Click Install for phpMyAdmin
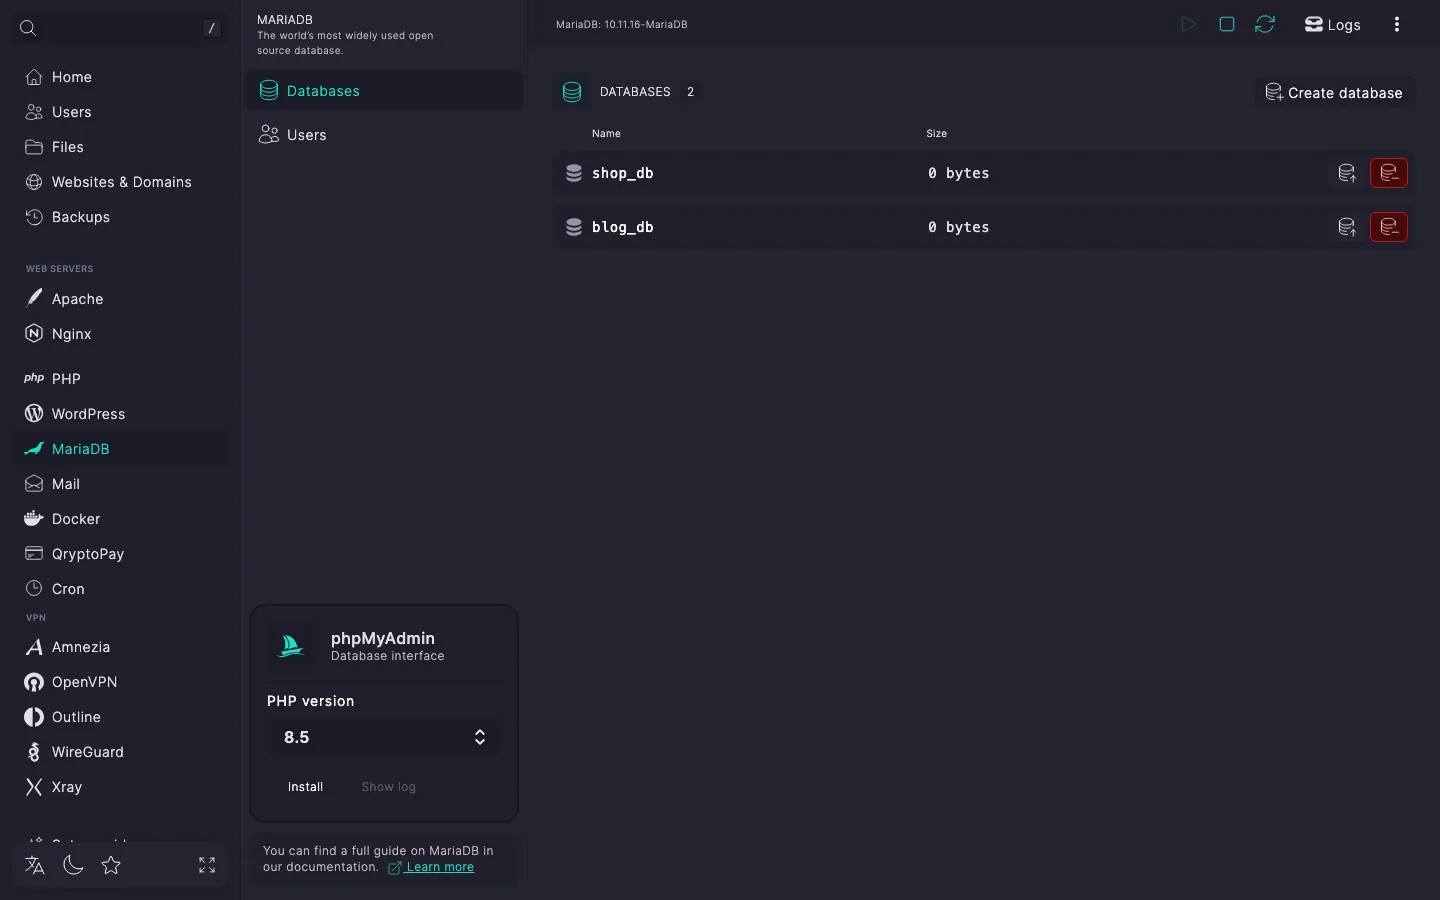This screenshot has height=900, width=1440. (305, 787)
